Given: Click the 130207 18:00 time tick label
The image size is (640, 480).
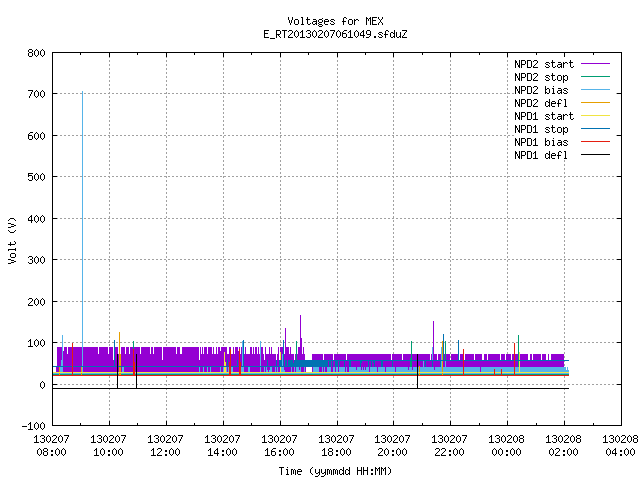Looking at the screenshot, I should 336,446.
